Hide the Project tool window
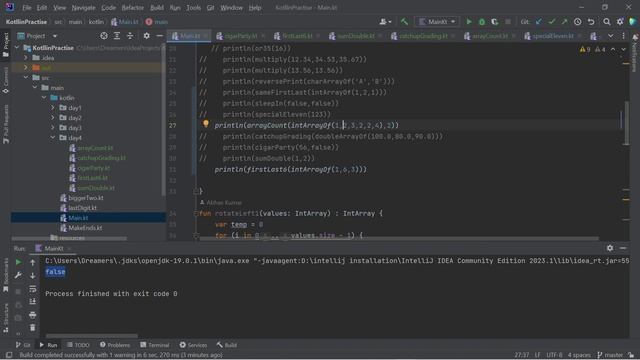Viewport: 640px width, 360px height. tap(160, 36)
